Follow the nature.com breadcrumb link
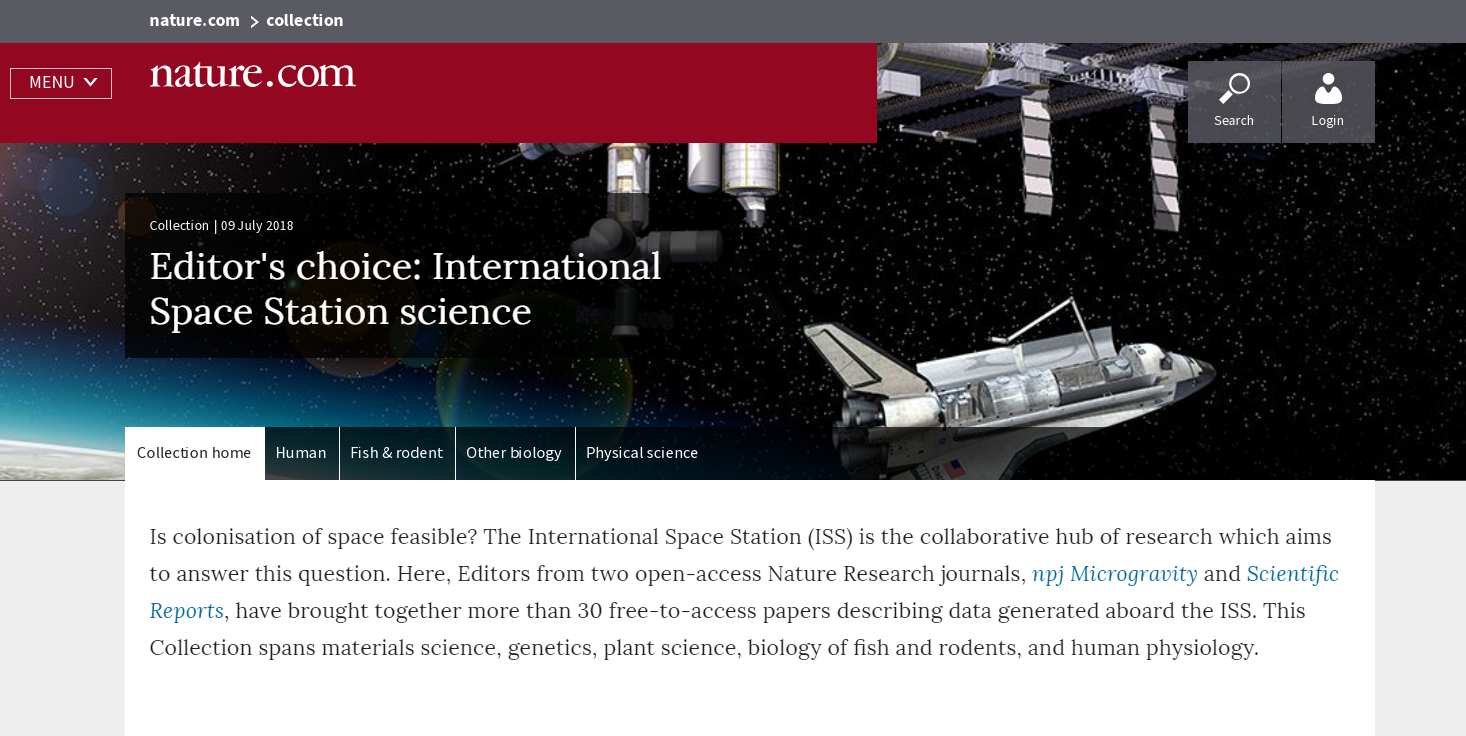Viewport: 1466px width, 736px height. 195,20
